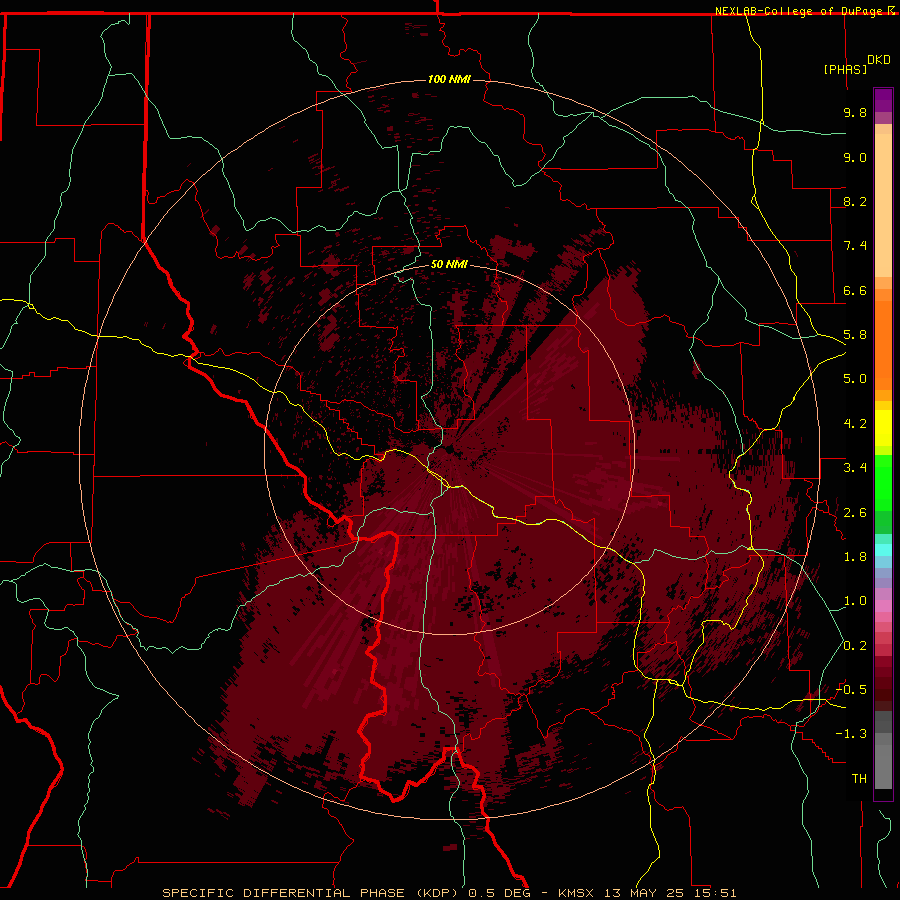
Task: Select the cyan segment of color bar
Action: tap(883, 550)
